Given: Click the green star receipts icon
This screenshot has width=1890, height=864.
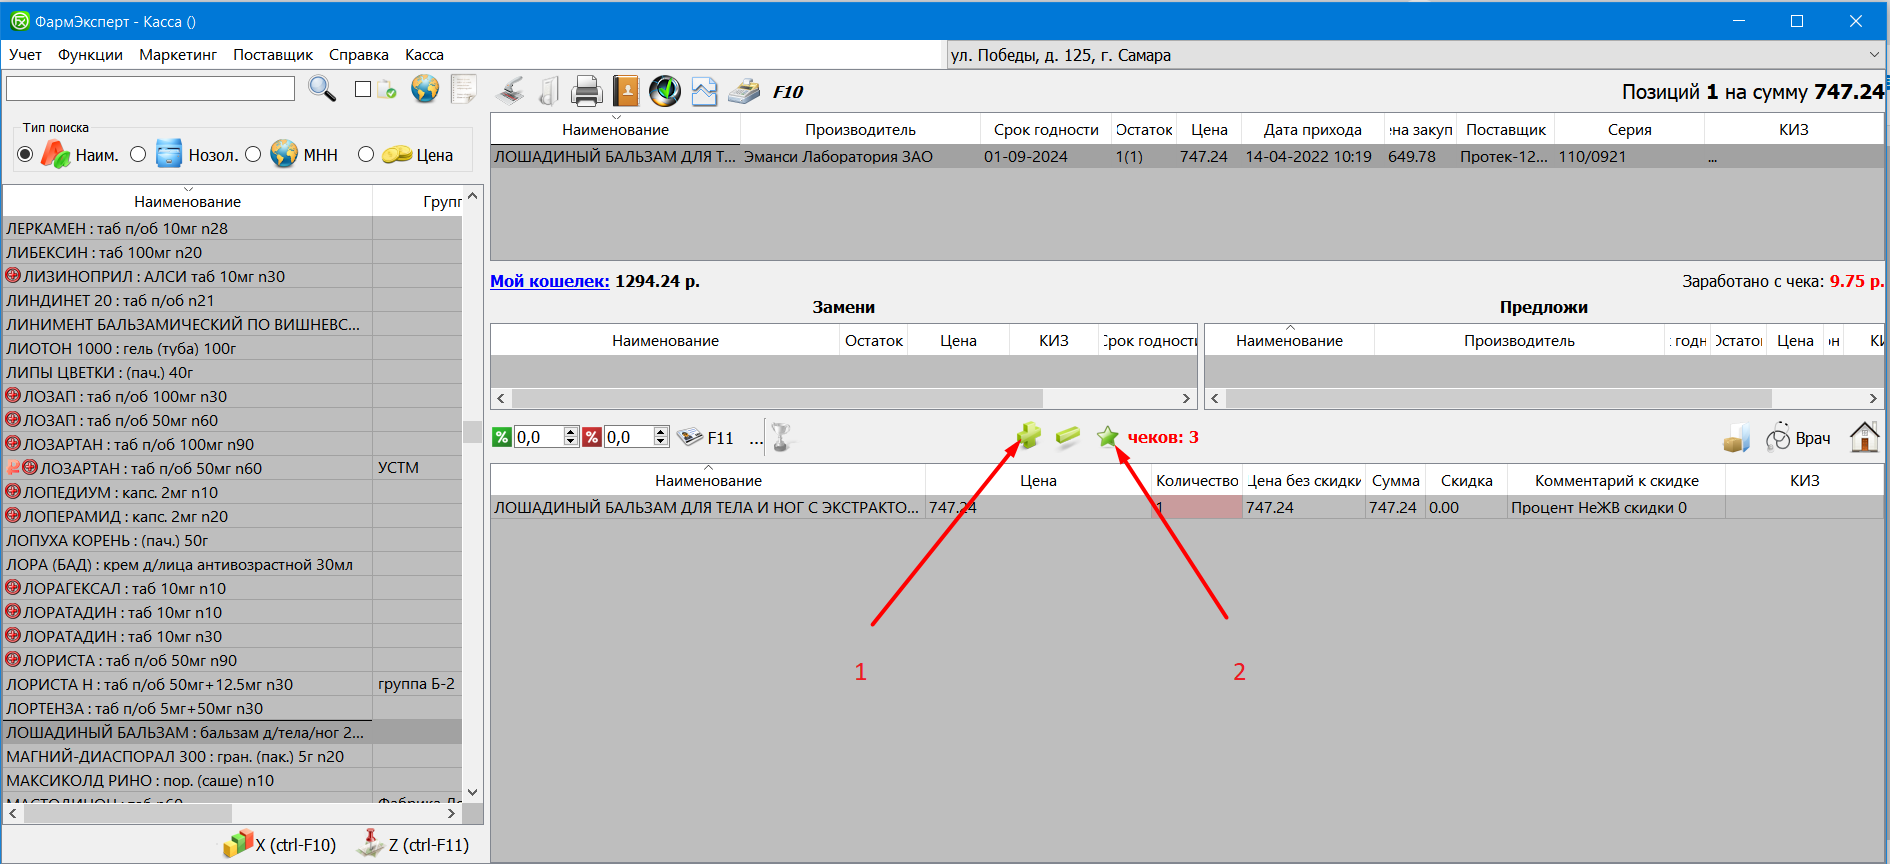Looking at the screenshot, I should point(1107,437).
